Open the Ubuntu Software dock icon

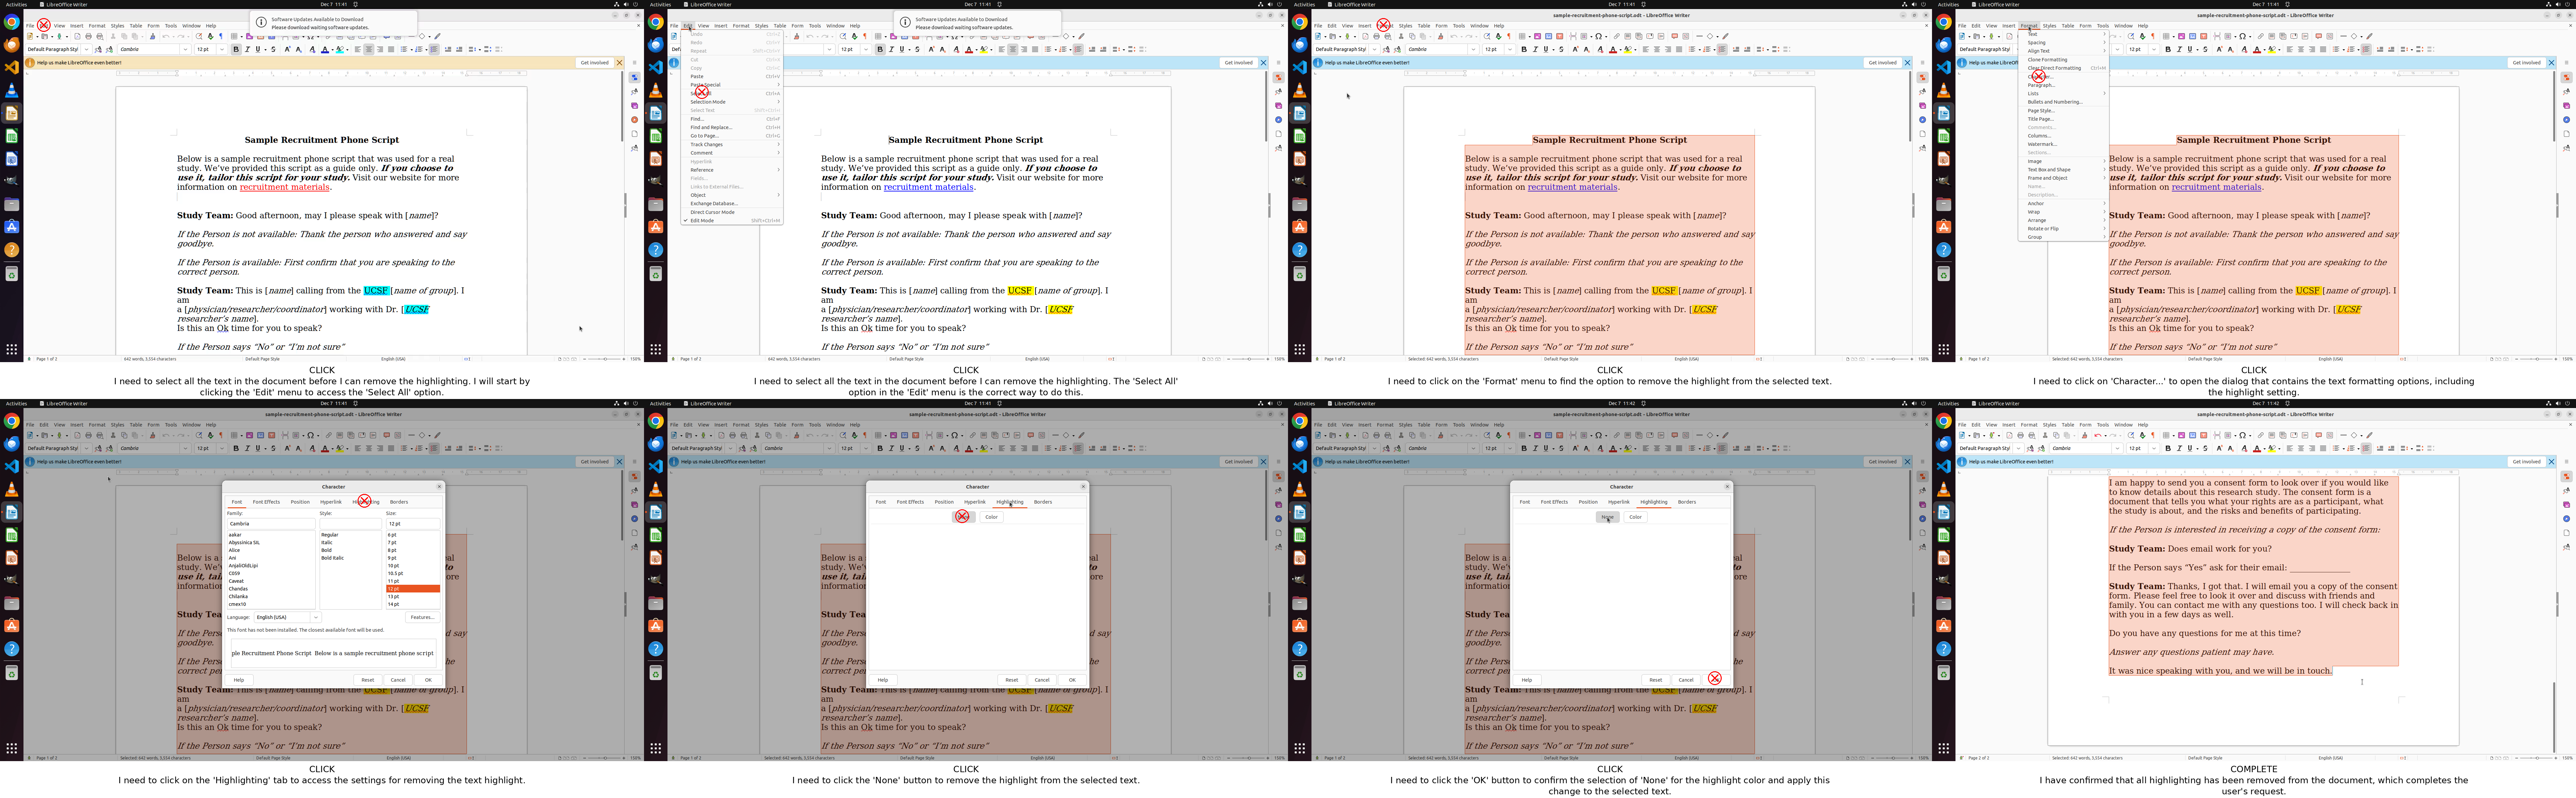tap(12, 227)
